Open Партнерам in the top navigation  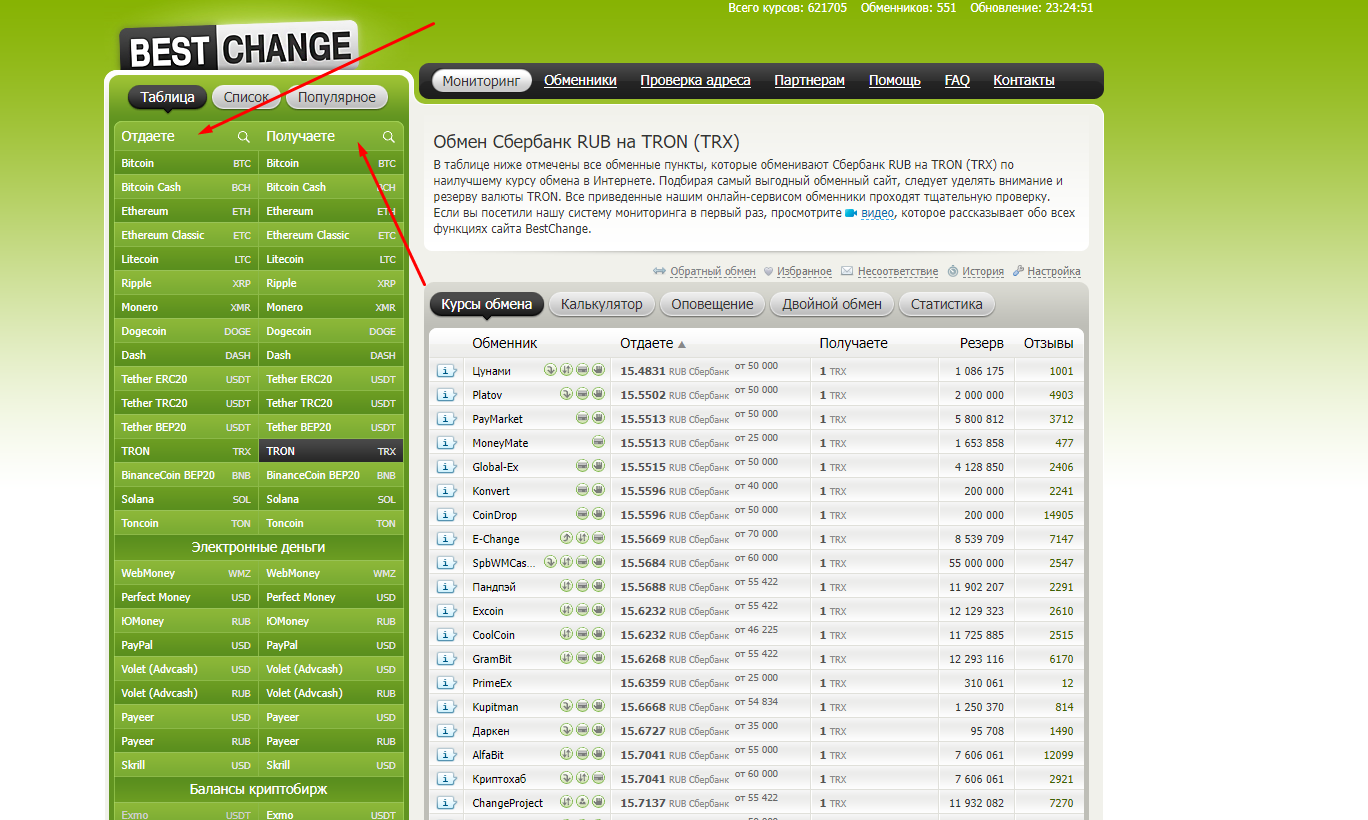pyautogui.click(x=809, y=81)
